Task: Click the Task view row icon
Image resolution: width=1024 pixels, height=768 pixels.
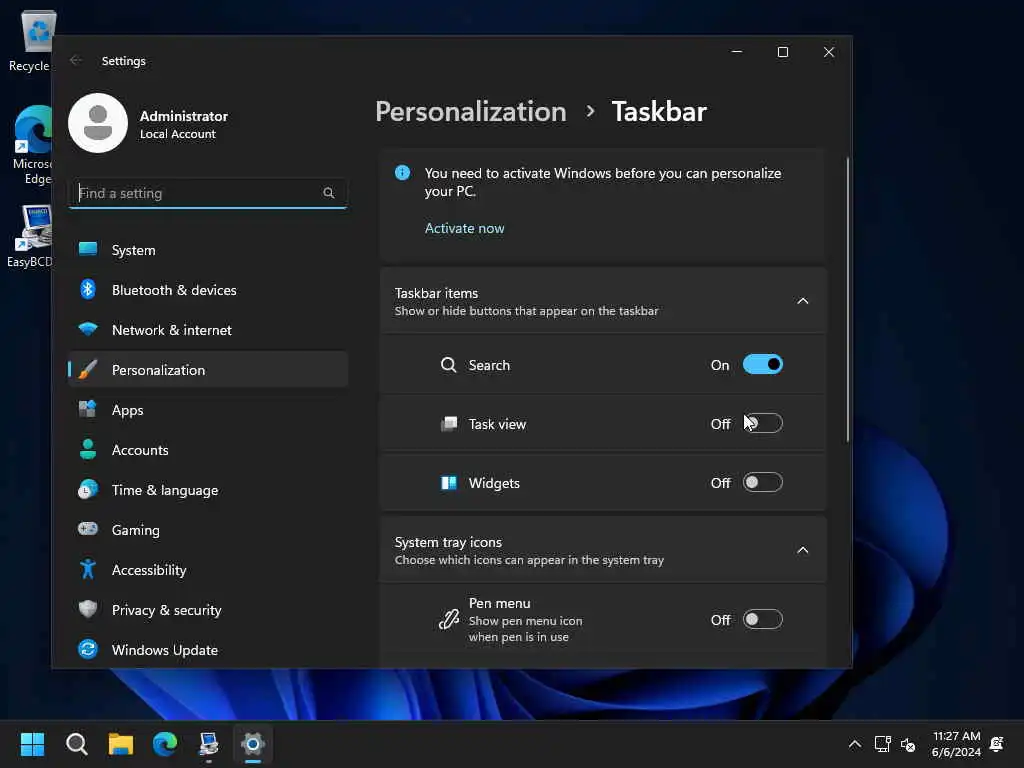Action: (449, 424)
